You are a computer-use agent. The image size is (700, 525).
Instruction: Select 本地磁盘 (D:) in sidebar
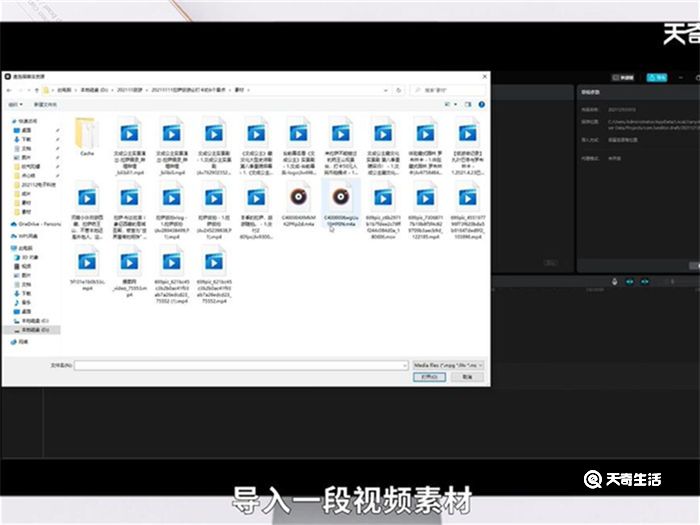coord(31,330)
